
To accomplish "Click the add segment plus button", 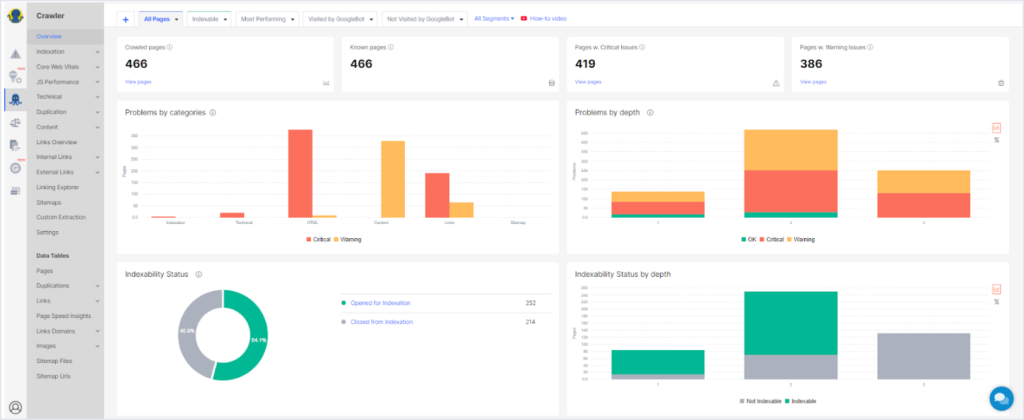I will pyautogui.click(x=125, y=19).
